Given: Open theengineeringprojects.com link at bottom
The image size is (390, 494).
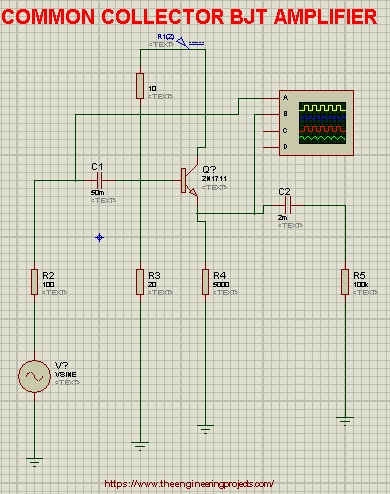Looking at the screenshot, I should 189,484.
